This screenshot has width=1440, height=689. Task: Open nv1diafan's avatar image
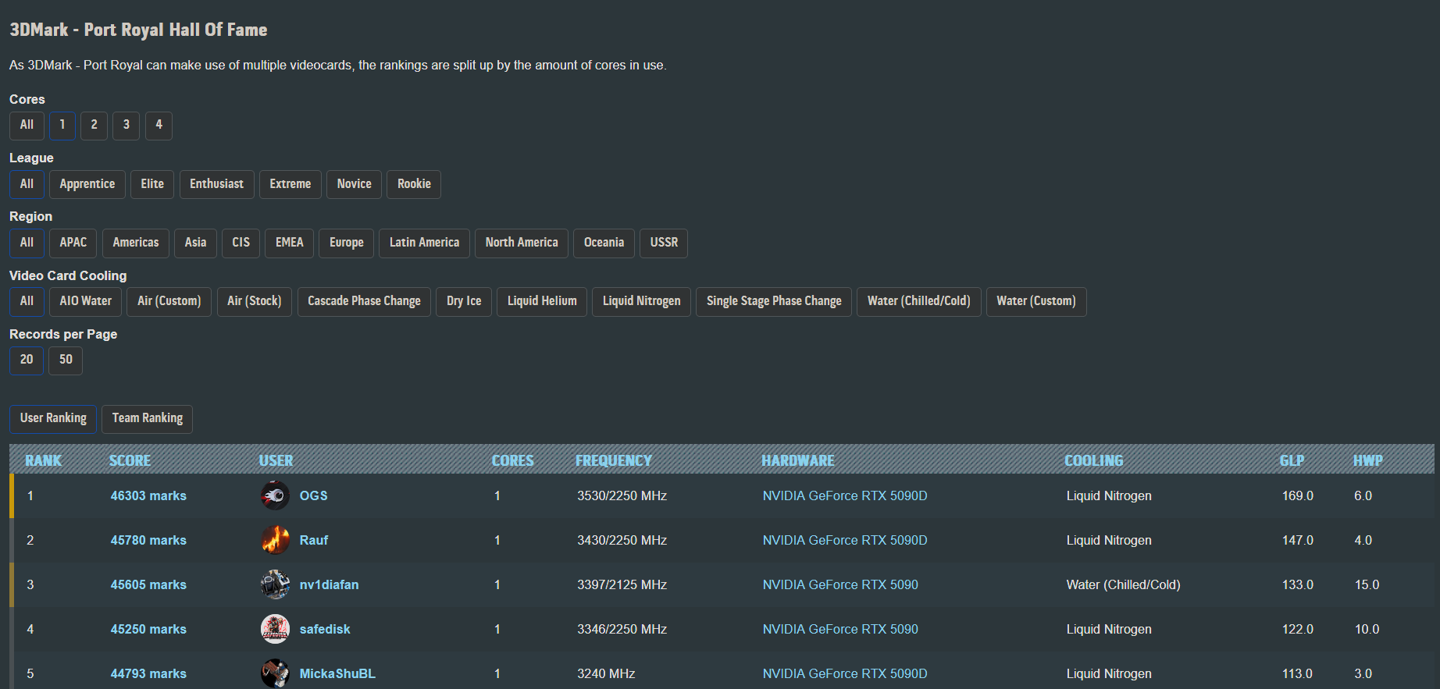point(275,584)
